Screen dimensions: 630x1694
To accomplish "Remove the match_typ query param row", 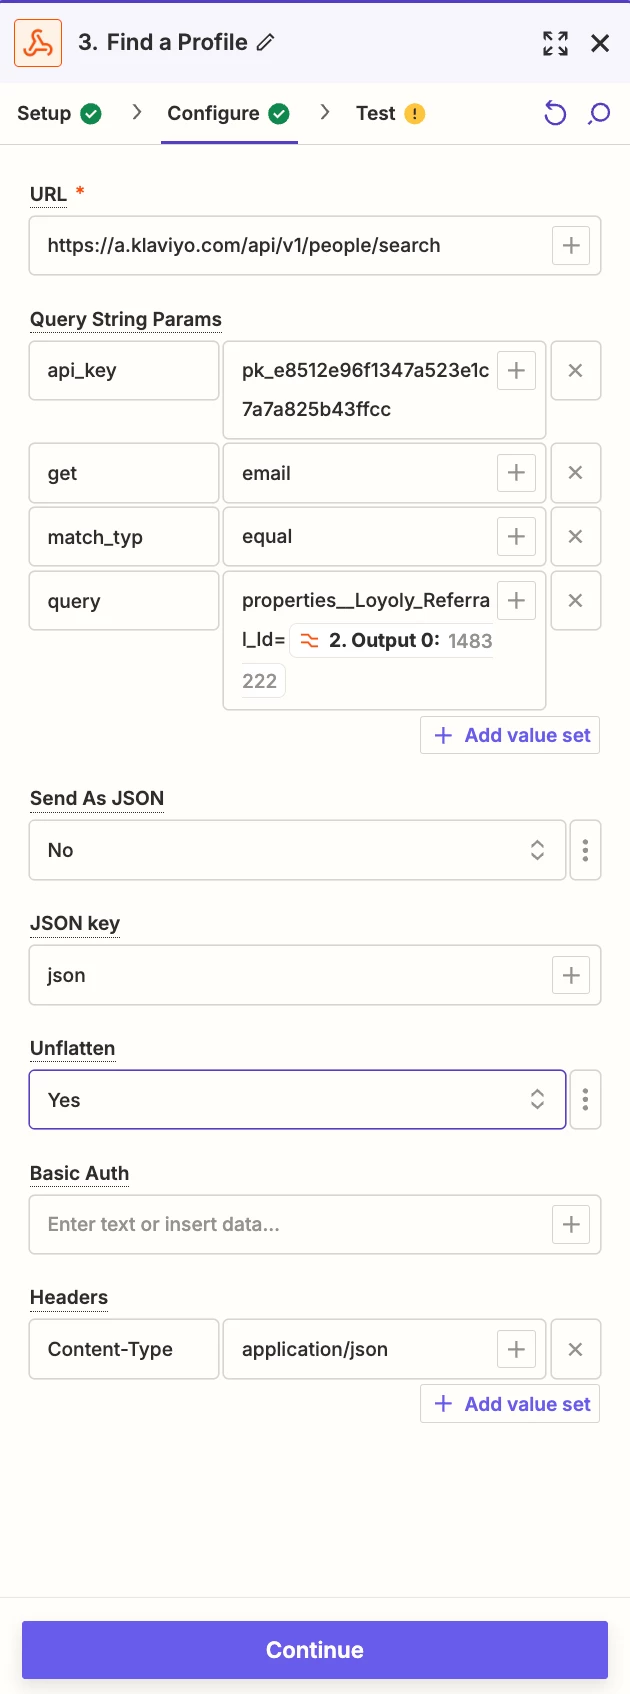I will point(575,537).
